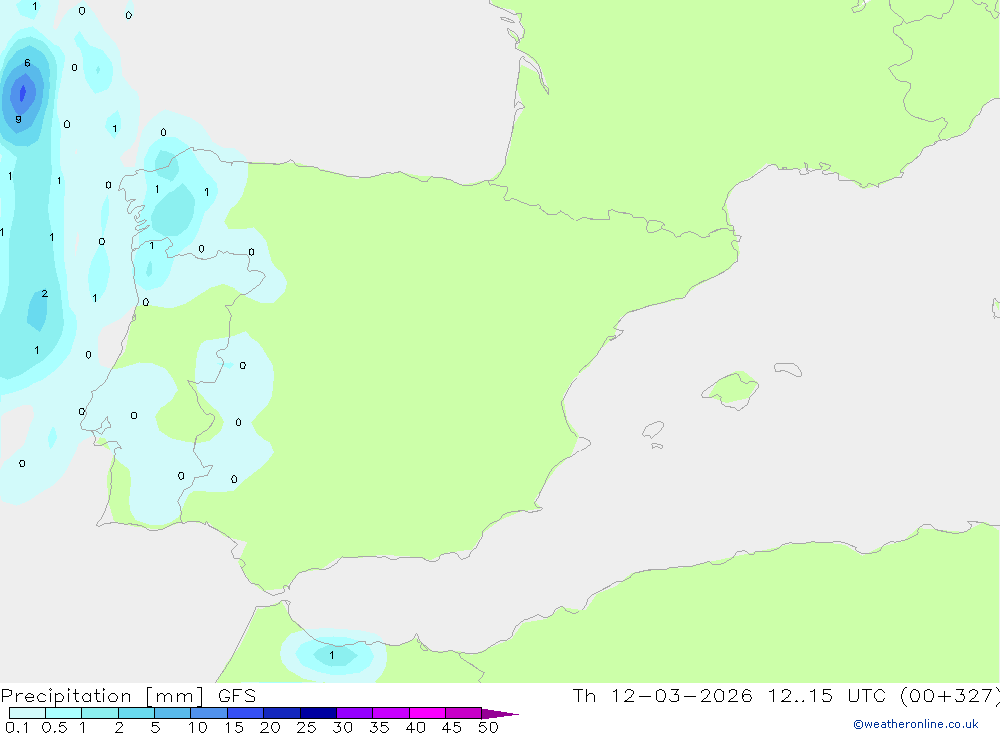This screenshot has height=733, width=1000.
Task: Click the '1' value over northern Morocco
Action: (332, 655)
